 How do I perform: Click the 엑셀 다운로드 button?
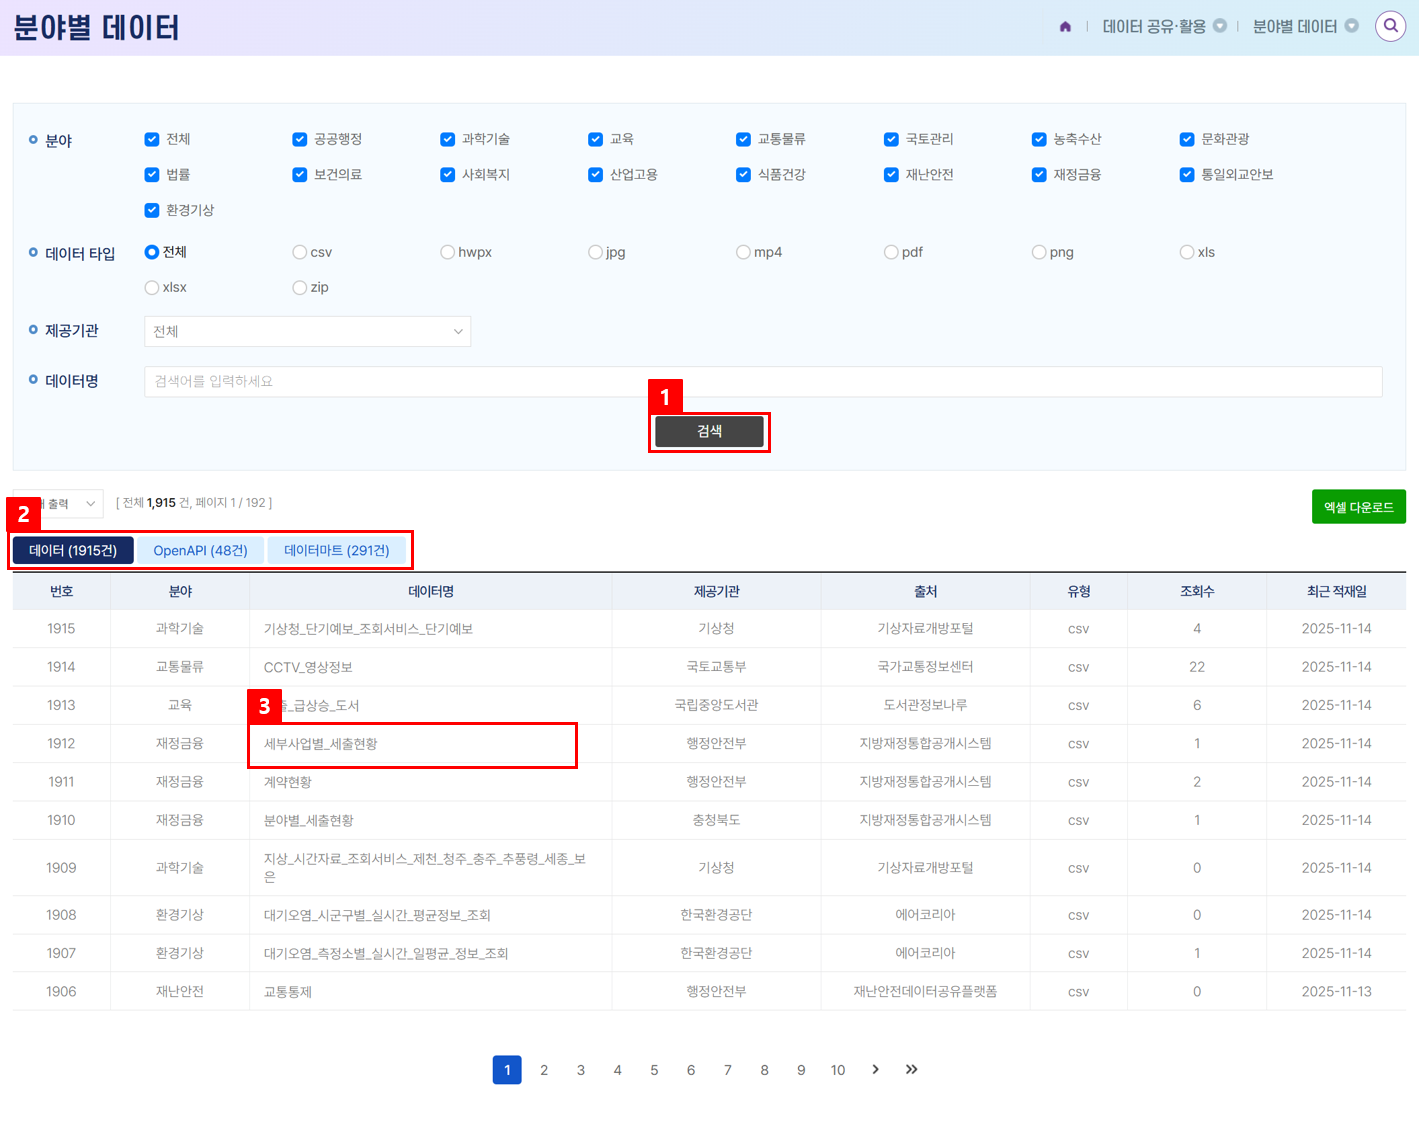point(1358,507)
